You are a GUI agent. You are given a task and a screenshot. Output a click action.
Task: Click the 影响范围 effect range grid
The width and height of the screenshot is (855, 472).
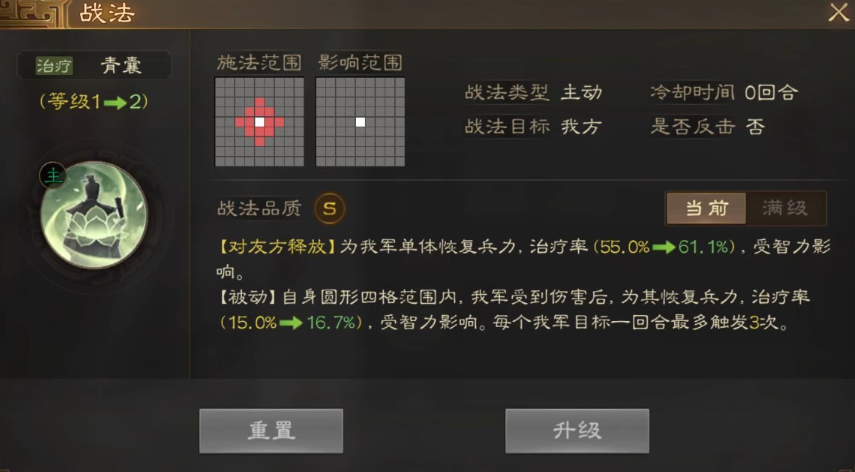[360, 122]
